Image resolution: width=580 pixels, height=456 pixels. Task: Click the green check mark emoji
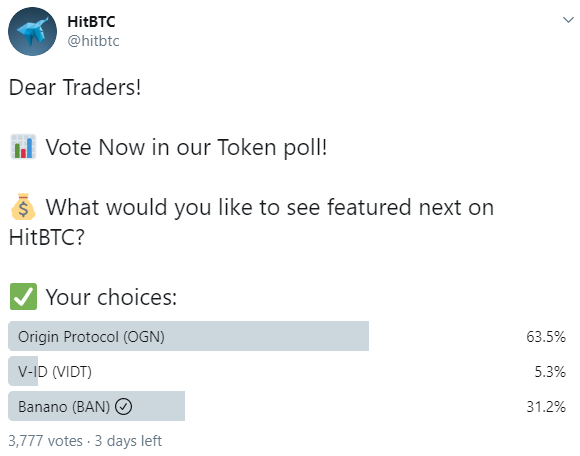[x=23, y=296]
